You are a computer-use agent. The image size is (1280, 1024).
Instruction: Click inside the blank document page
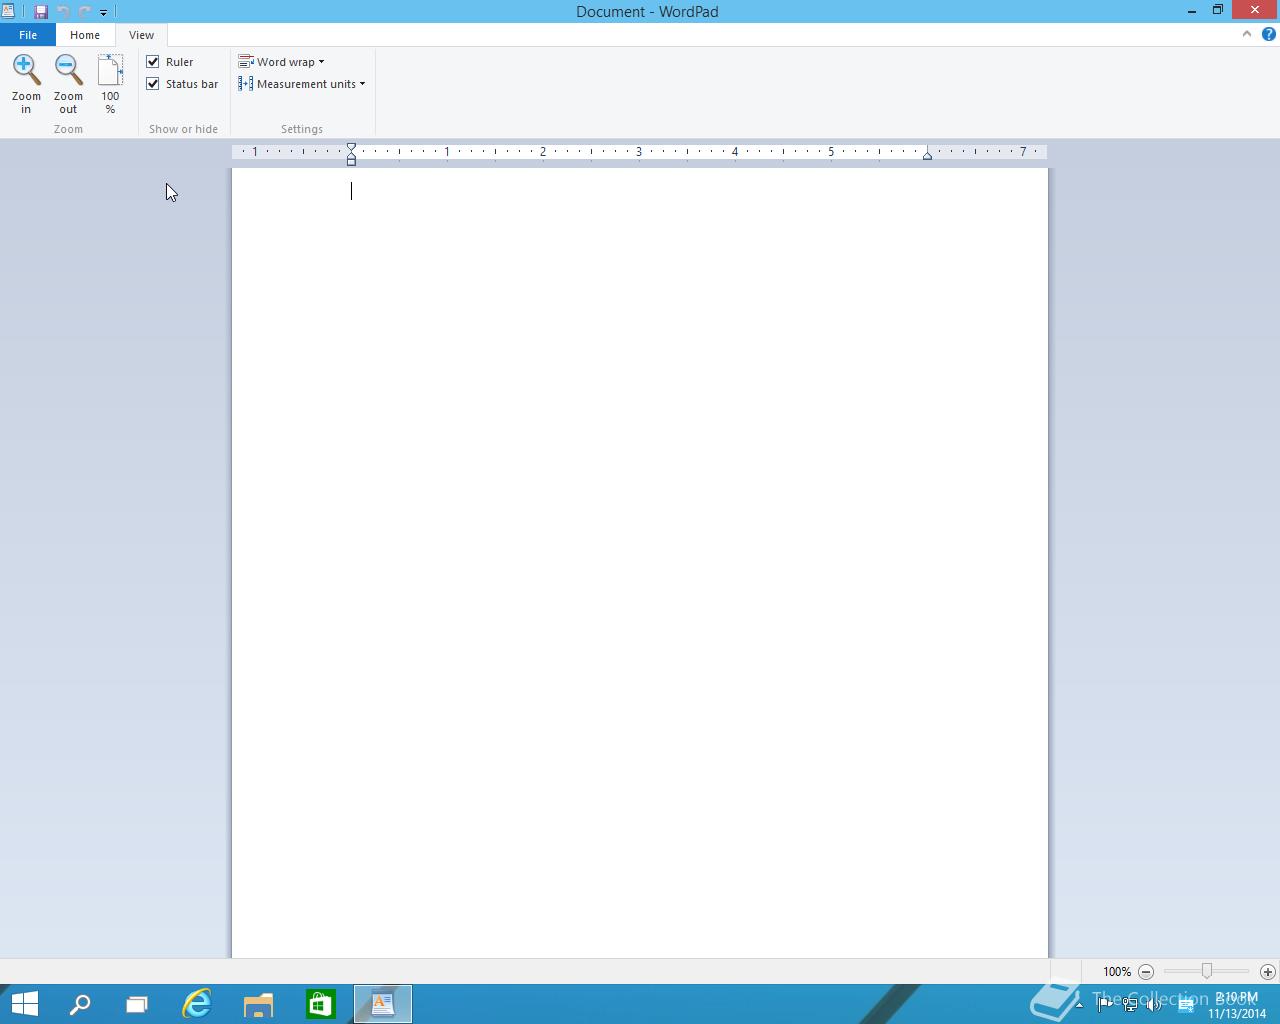(x=640, y=562)
